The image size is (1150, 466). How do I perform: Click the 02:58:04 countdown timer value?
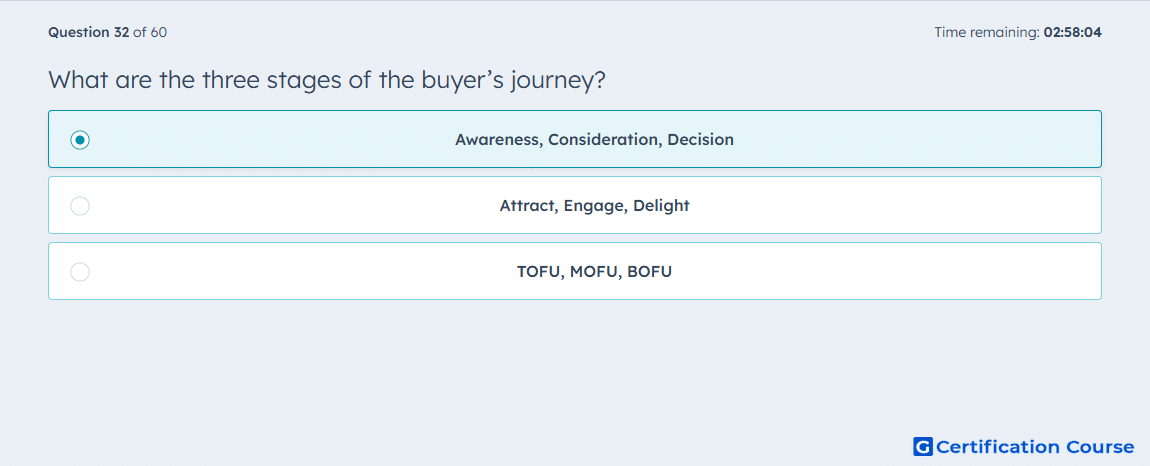point(1072,32)
